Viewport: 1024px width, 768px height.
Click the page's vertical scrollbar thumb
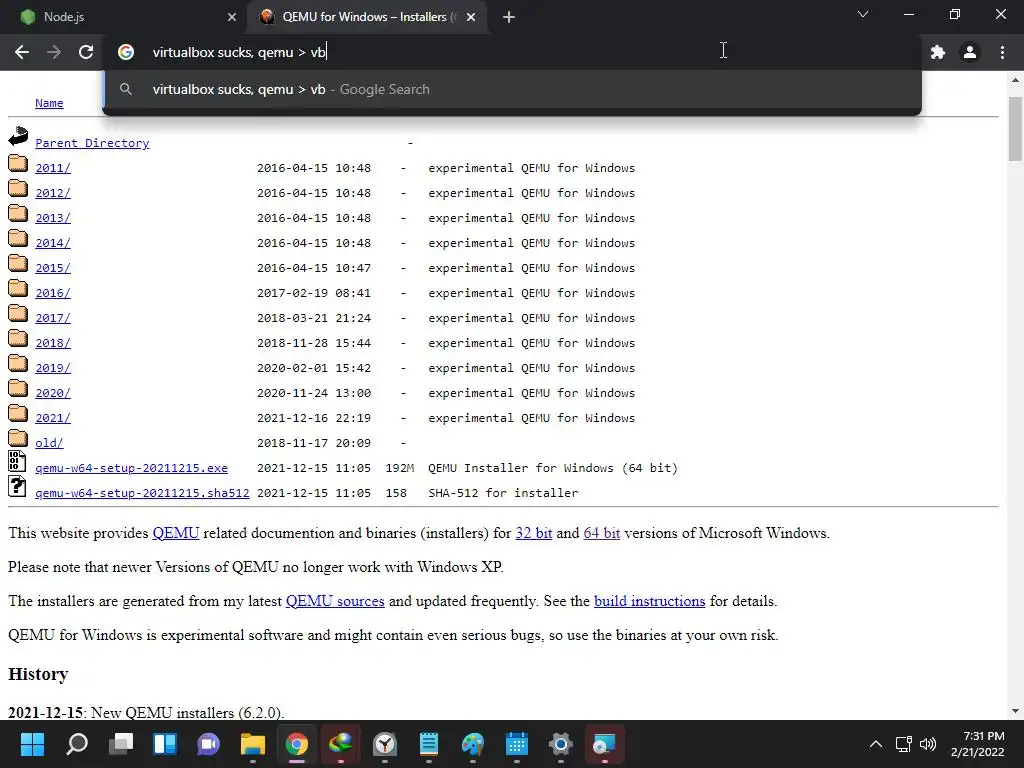[1015, 129]
